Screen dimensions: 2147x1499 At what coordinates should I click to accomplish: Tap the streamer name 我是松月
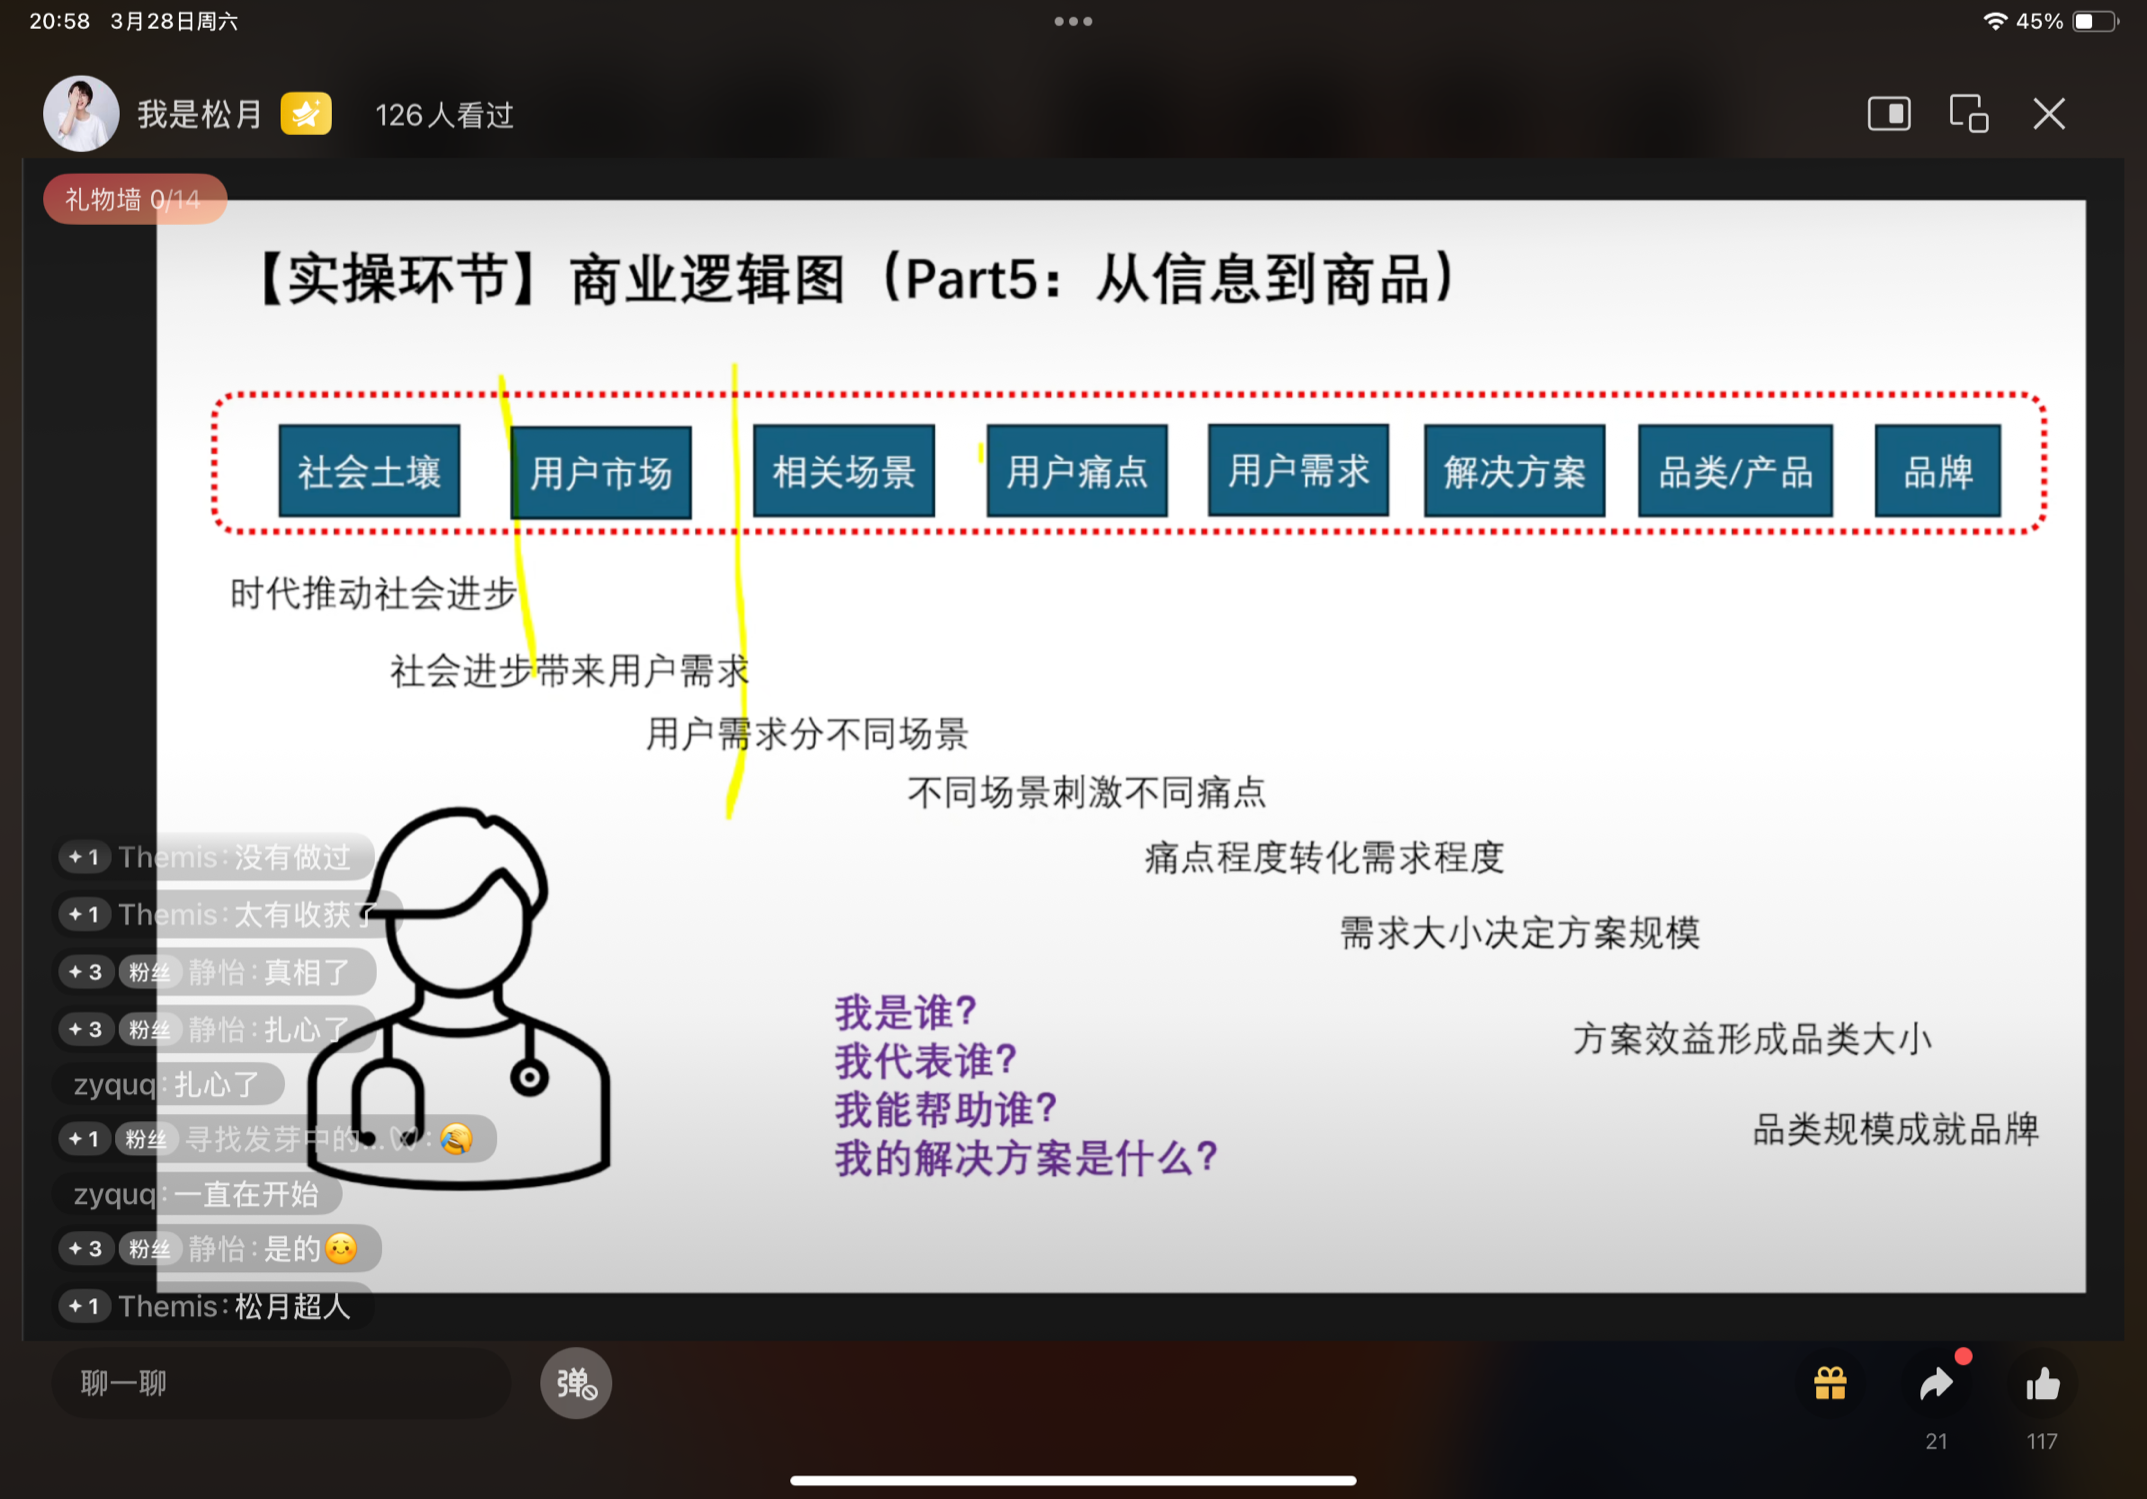point(200,114)
